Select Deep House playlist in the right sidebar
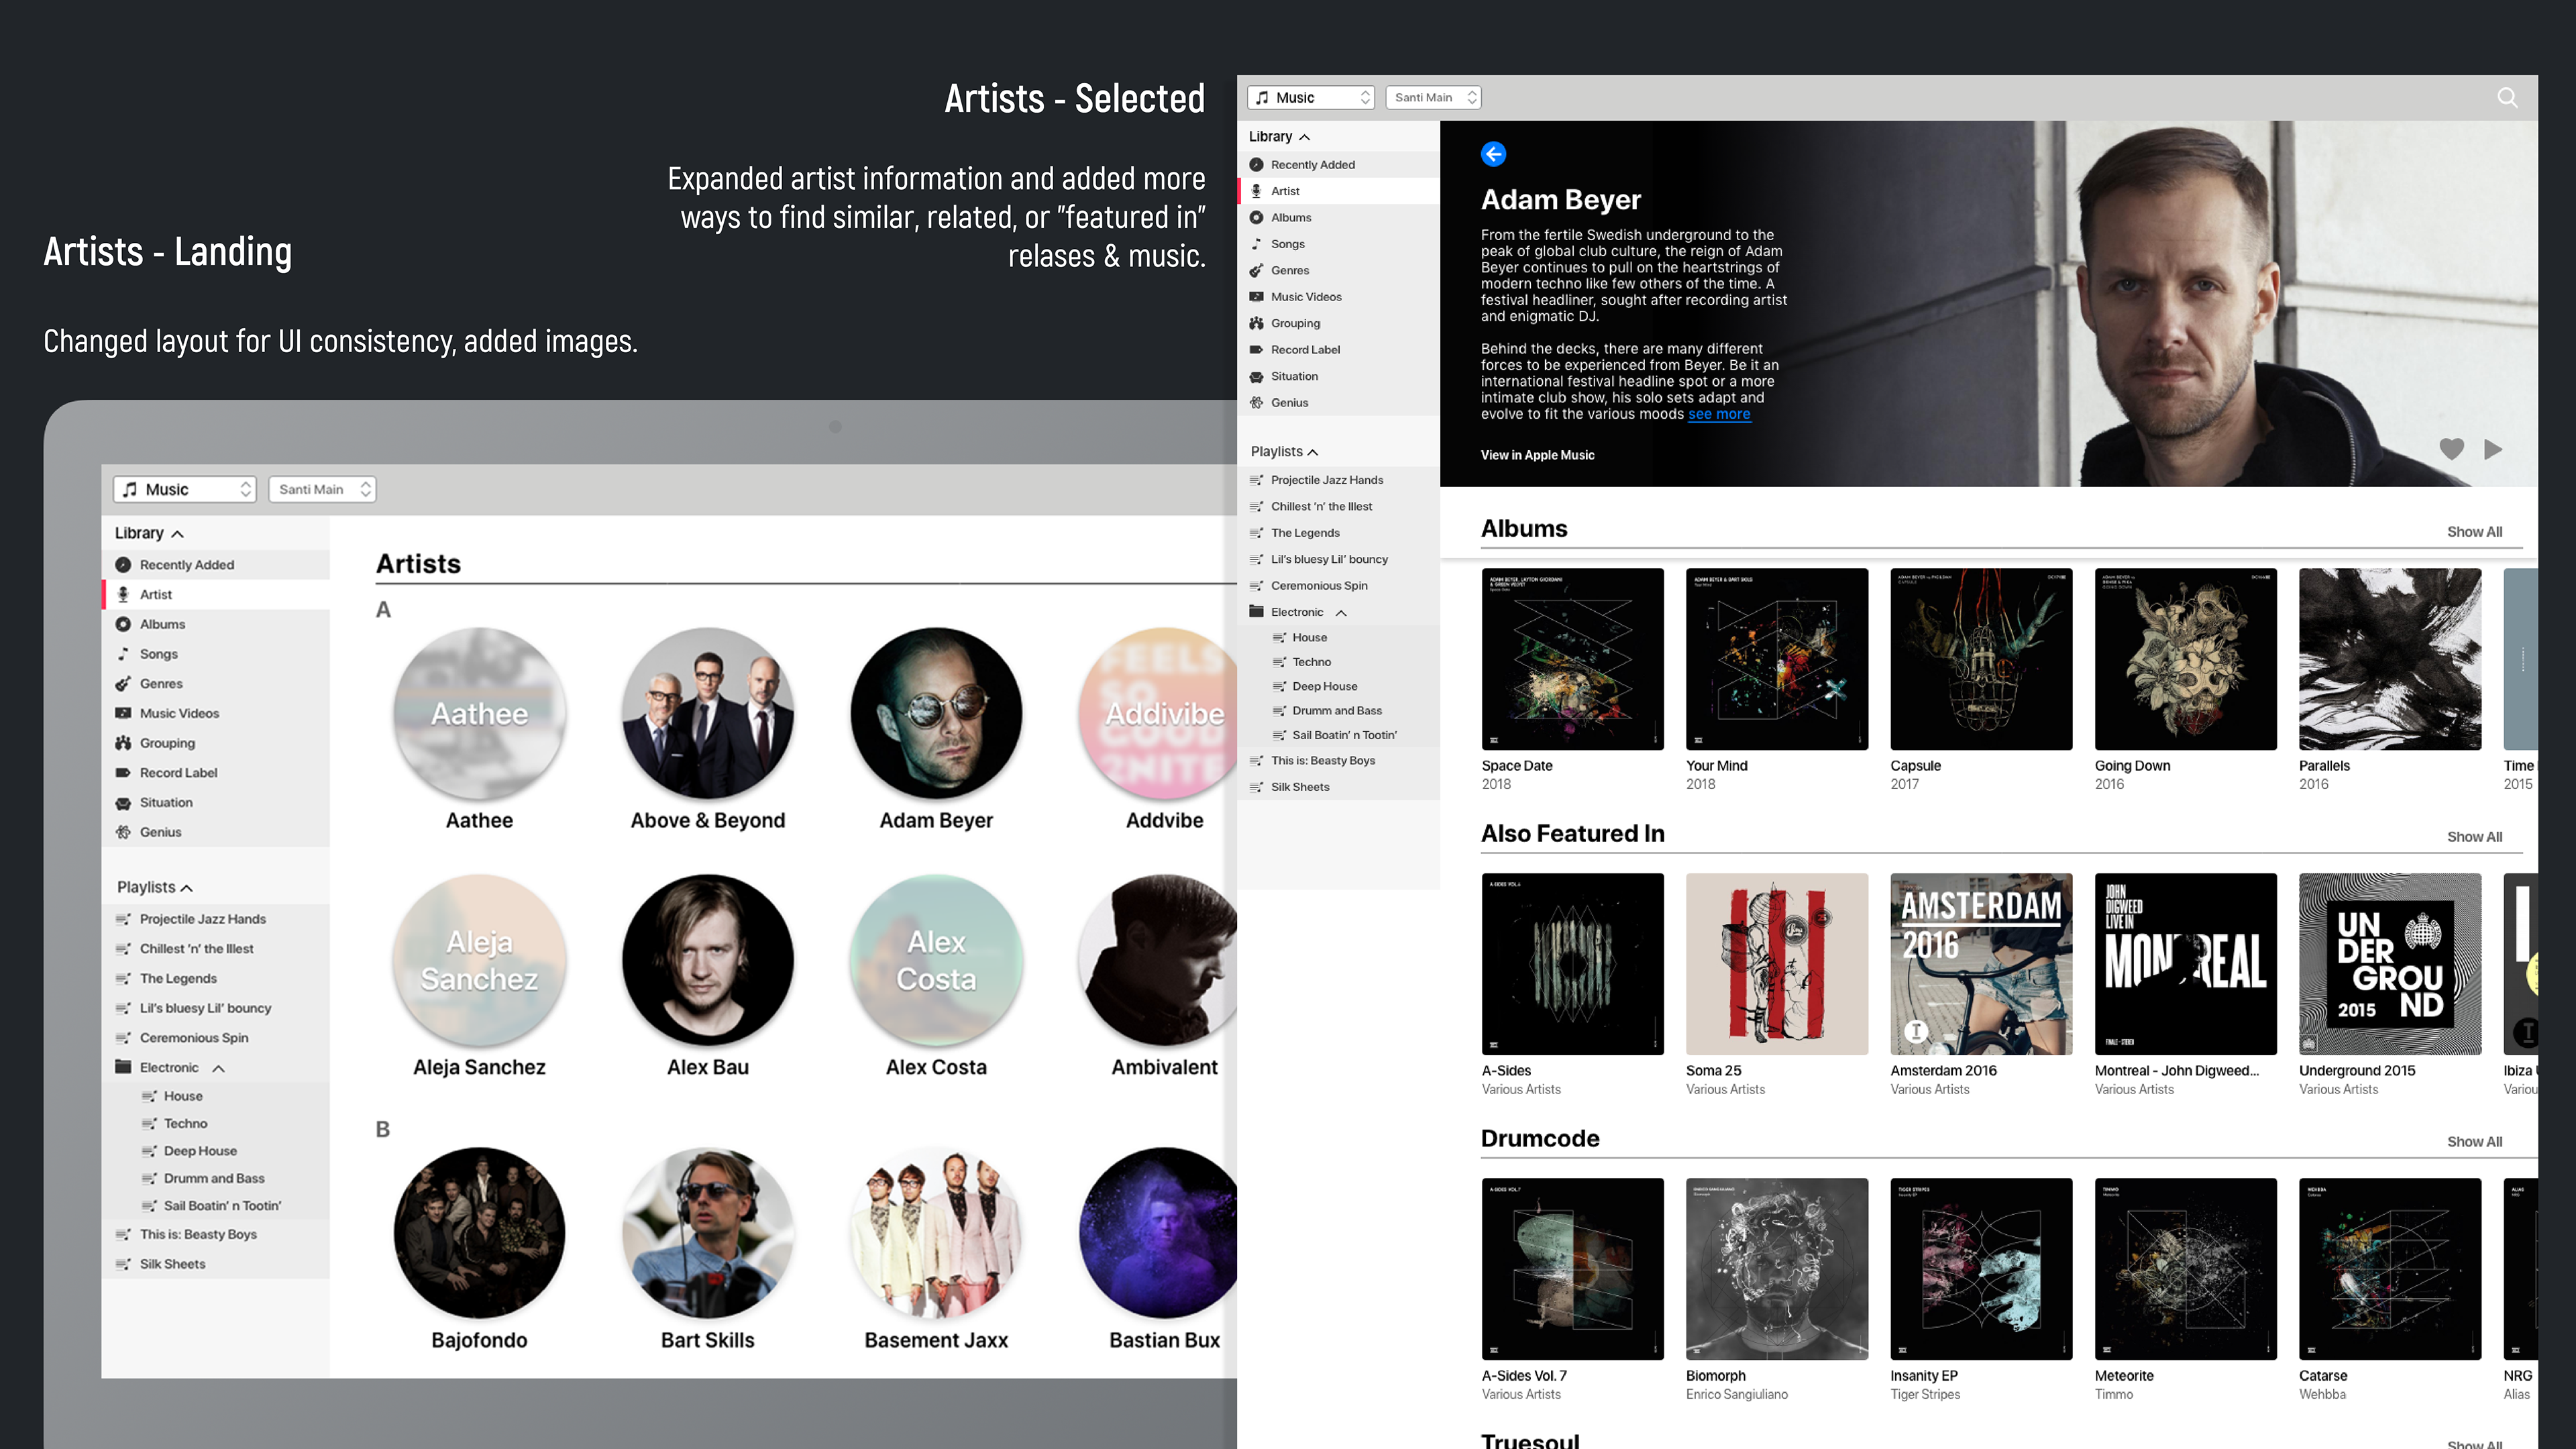 (x=1324, y=686)
